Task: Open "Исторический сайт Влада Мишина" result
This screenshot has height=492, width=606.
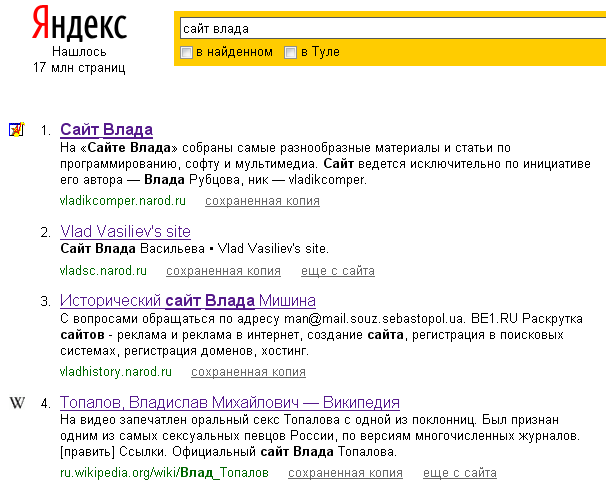Action: pyautogui.click(x=188, y=300)
